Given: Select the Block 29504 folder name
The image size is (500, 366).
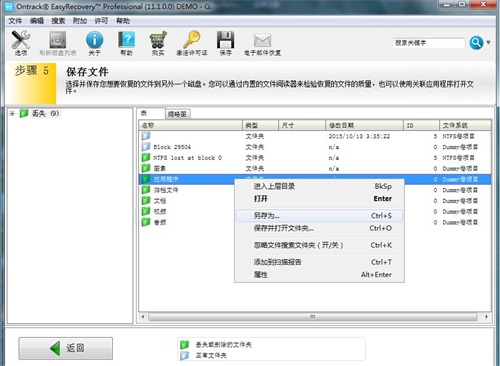Looking at the screenshot, I should 172,147.
